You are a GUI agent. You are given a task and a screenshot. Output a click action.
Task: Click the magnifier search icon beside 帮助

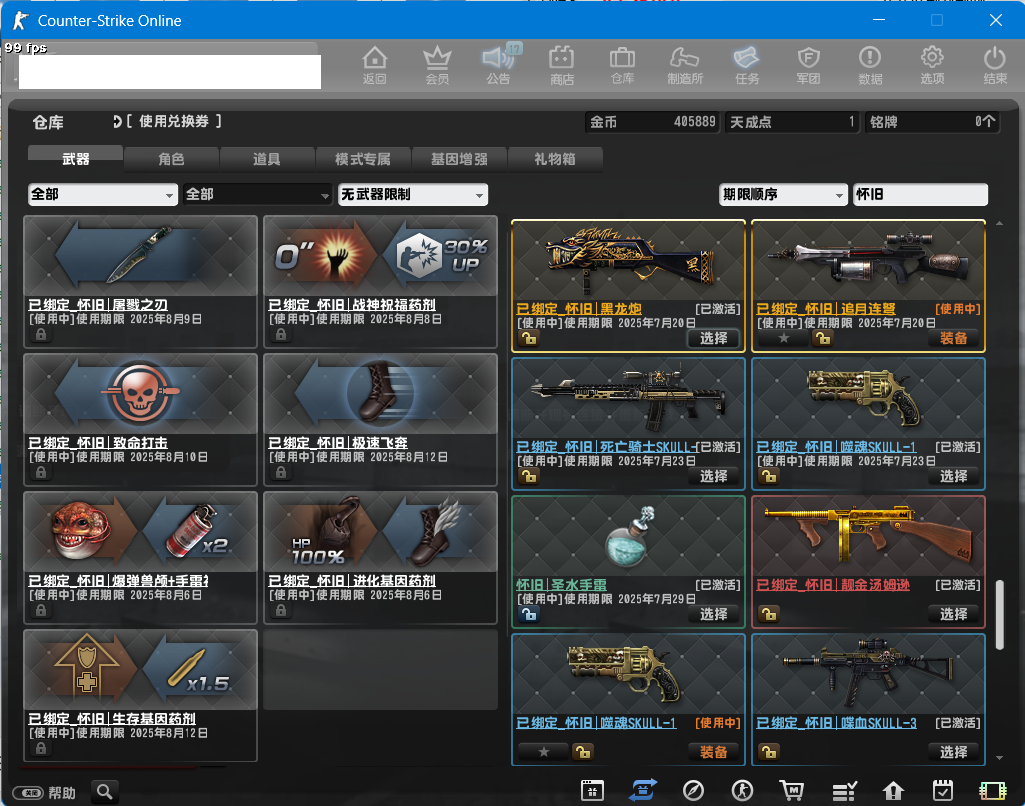[105, 792]
